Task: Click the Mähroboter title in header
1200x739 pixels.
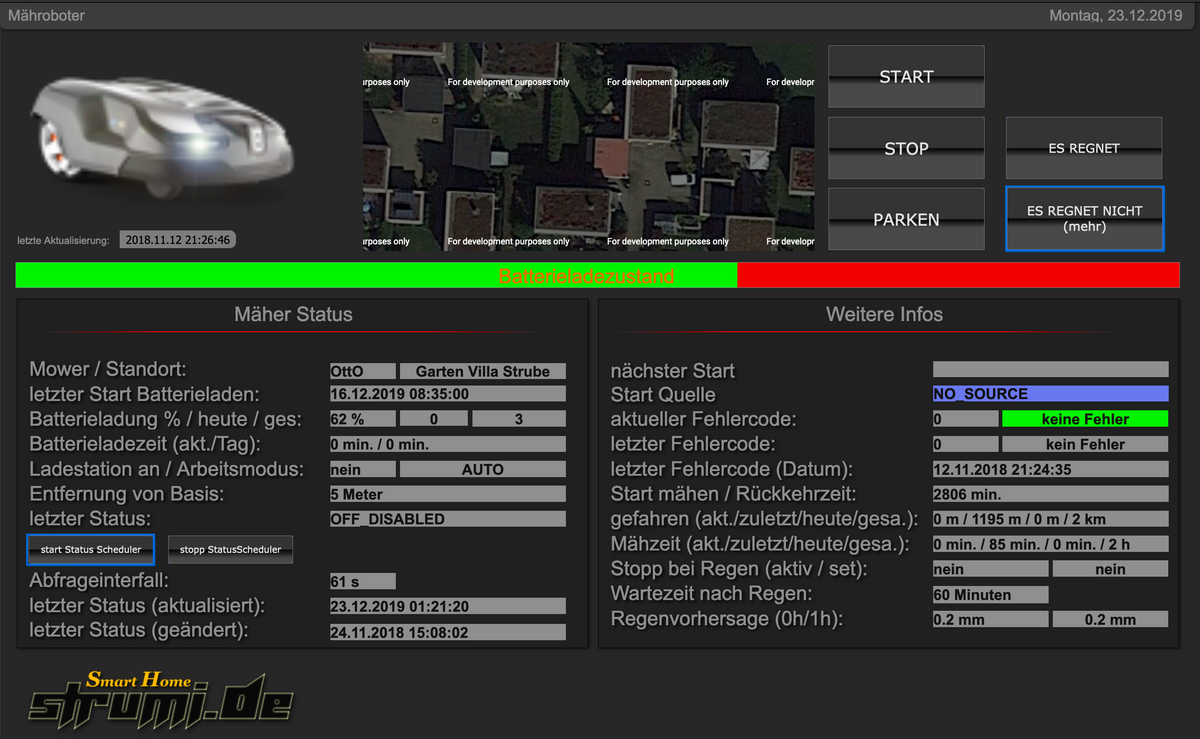Action: tap(46, 16)
